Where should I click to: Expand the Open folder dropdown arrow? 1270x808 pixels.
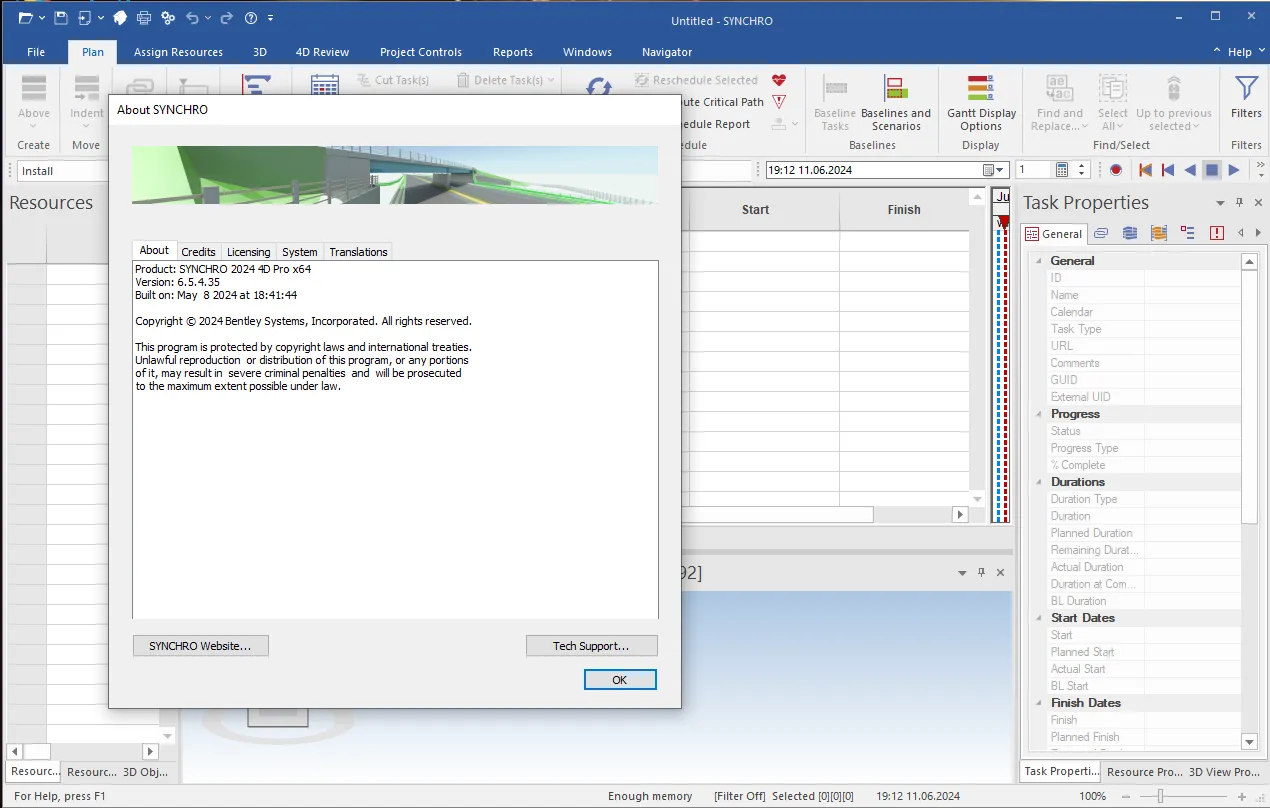pos(40,18)
